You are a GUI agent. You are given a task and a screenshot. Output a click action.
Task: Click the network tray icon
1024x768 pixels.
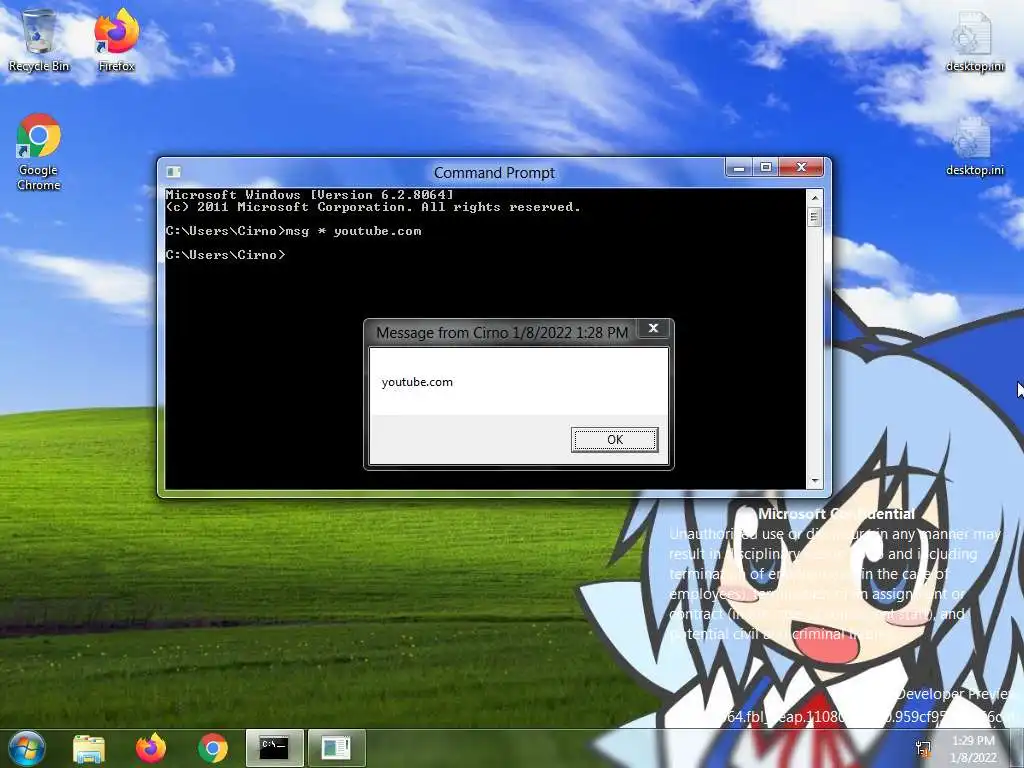coord(923,749)
